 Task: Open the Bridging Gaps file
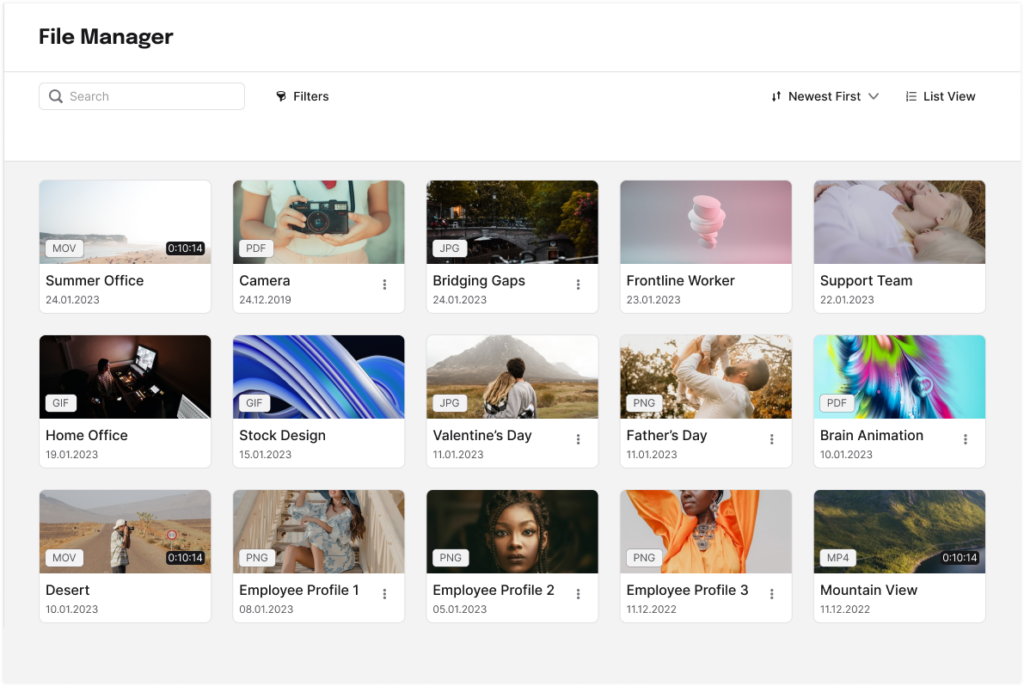tap(511, 221)
